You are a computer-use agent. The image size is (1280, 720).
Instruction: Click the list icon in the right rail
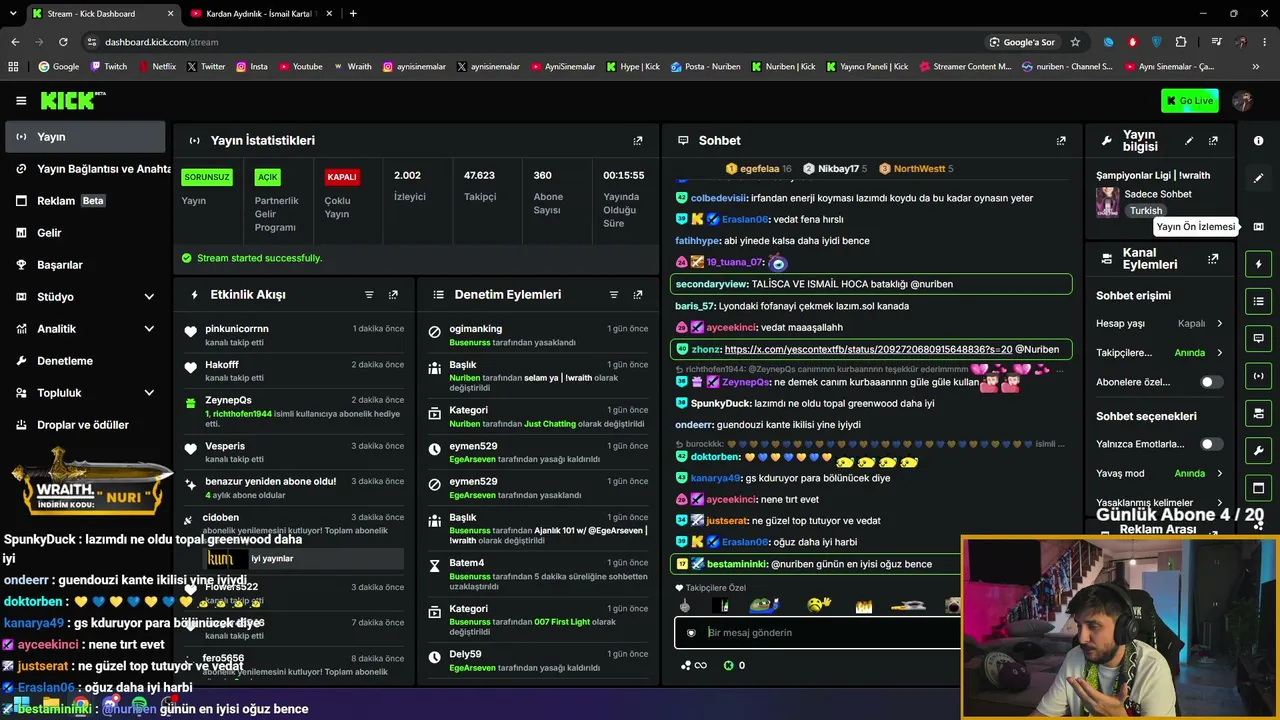[1258, 301]
